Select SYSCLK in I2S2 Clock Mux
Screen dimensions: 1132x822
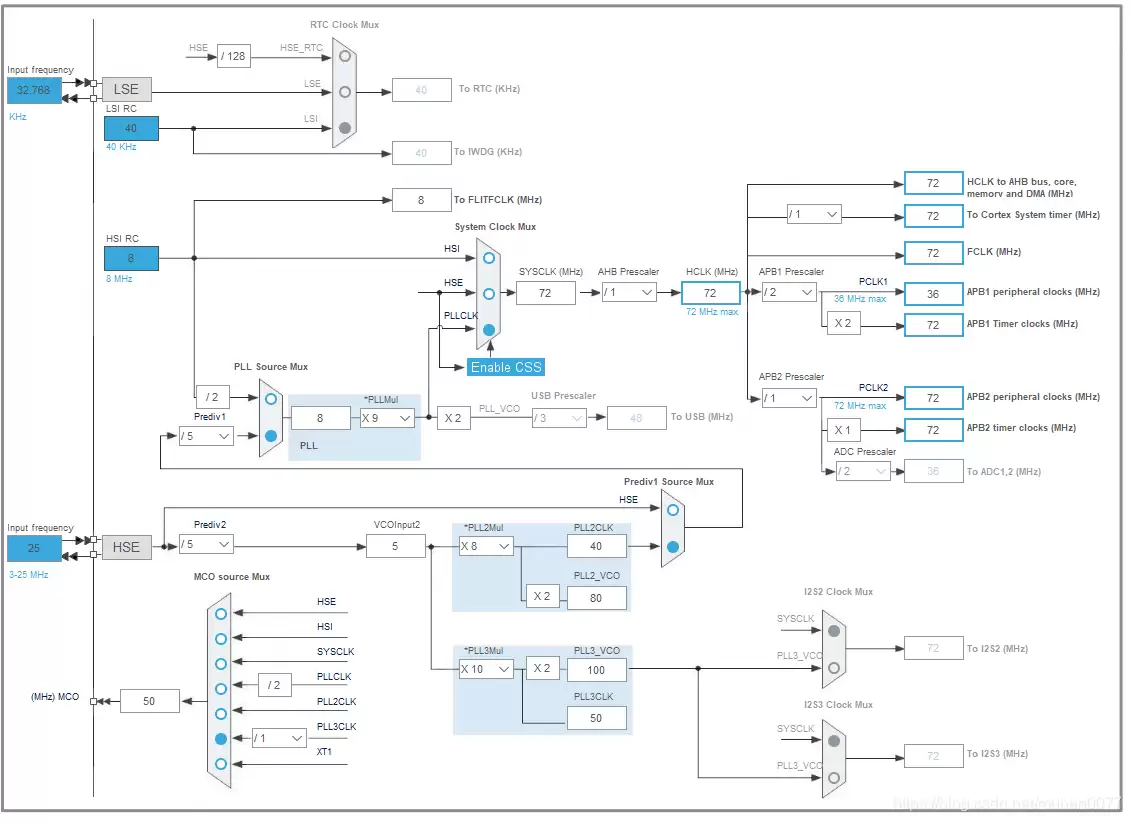click(833, 631)
